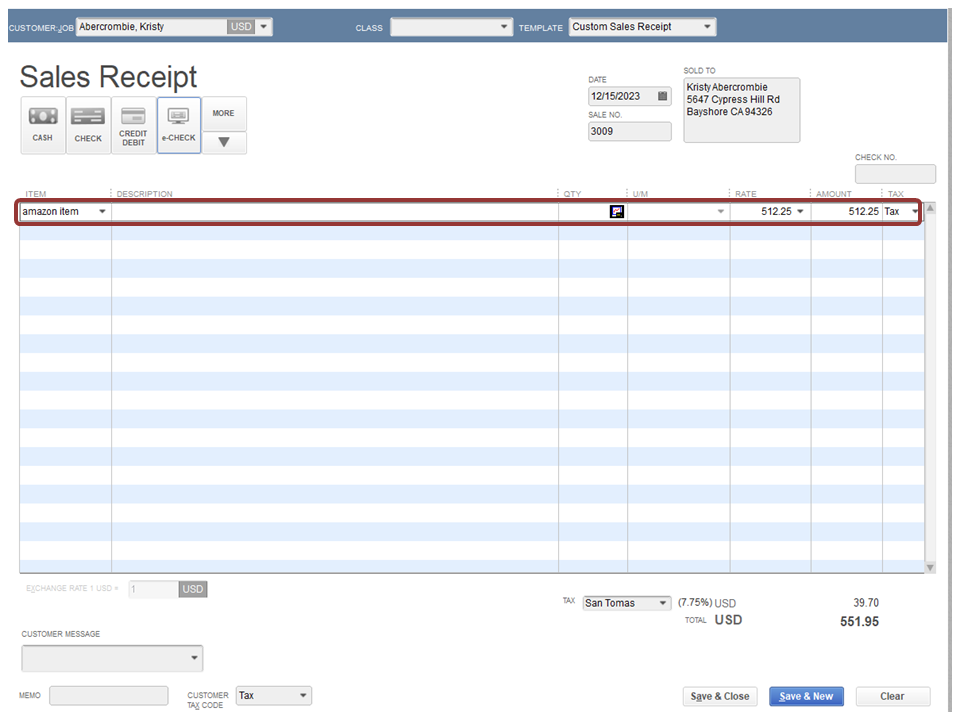Click the DESCRIPTION column header
Image resolution: width=960 pixels, height=720 pixels.
144,193
